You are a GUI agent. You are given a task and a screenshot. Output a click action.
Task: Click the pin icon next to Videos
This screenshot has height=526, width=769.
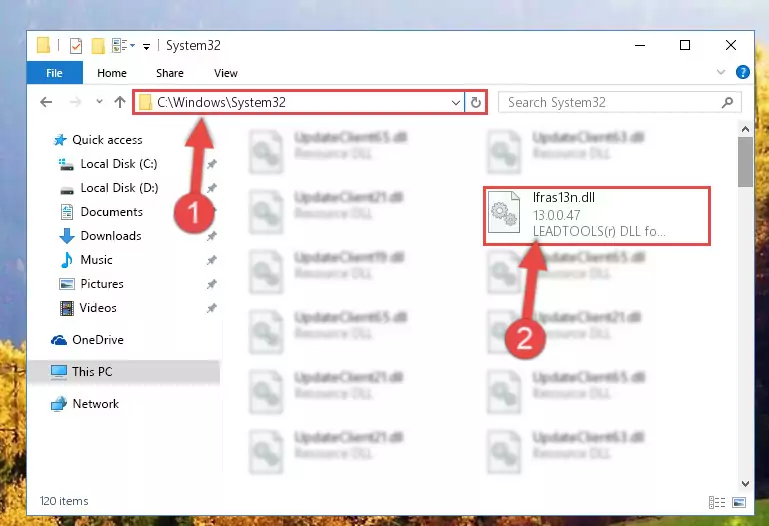pyautogui.click(x=211, y=308)
